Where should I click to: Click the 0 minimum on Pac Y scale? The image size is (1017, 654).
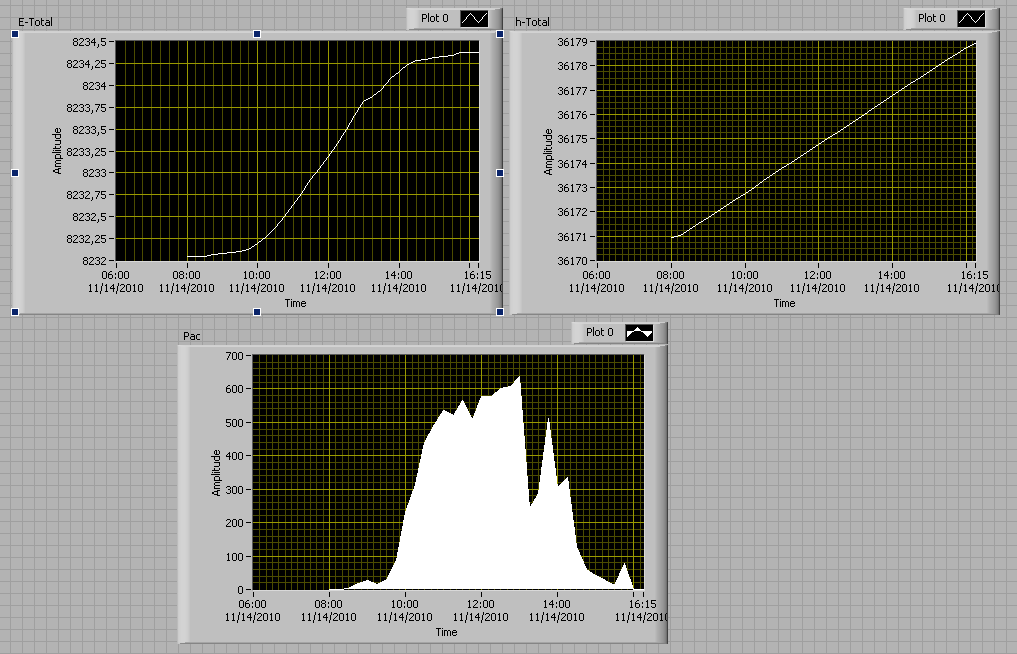click(241, 590)
